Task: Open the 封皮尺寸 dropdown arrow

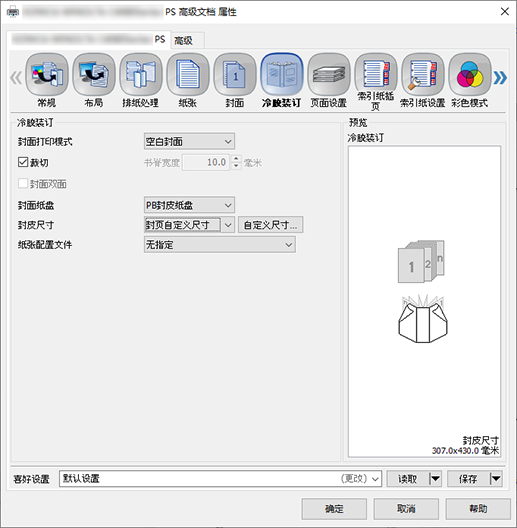Action: (x=228, y=225)
